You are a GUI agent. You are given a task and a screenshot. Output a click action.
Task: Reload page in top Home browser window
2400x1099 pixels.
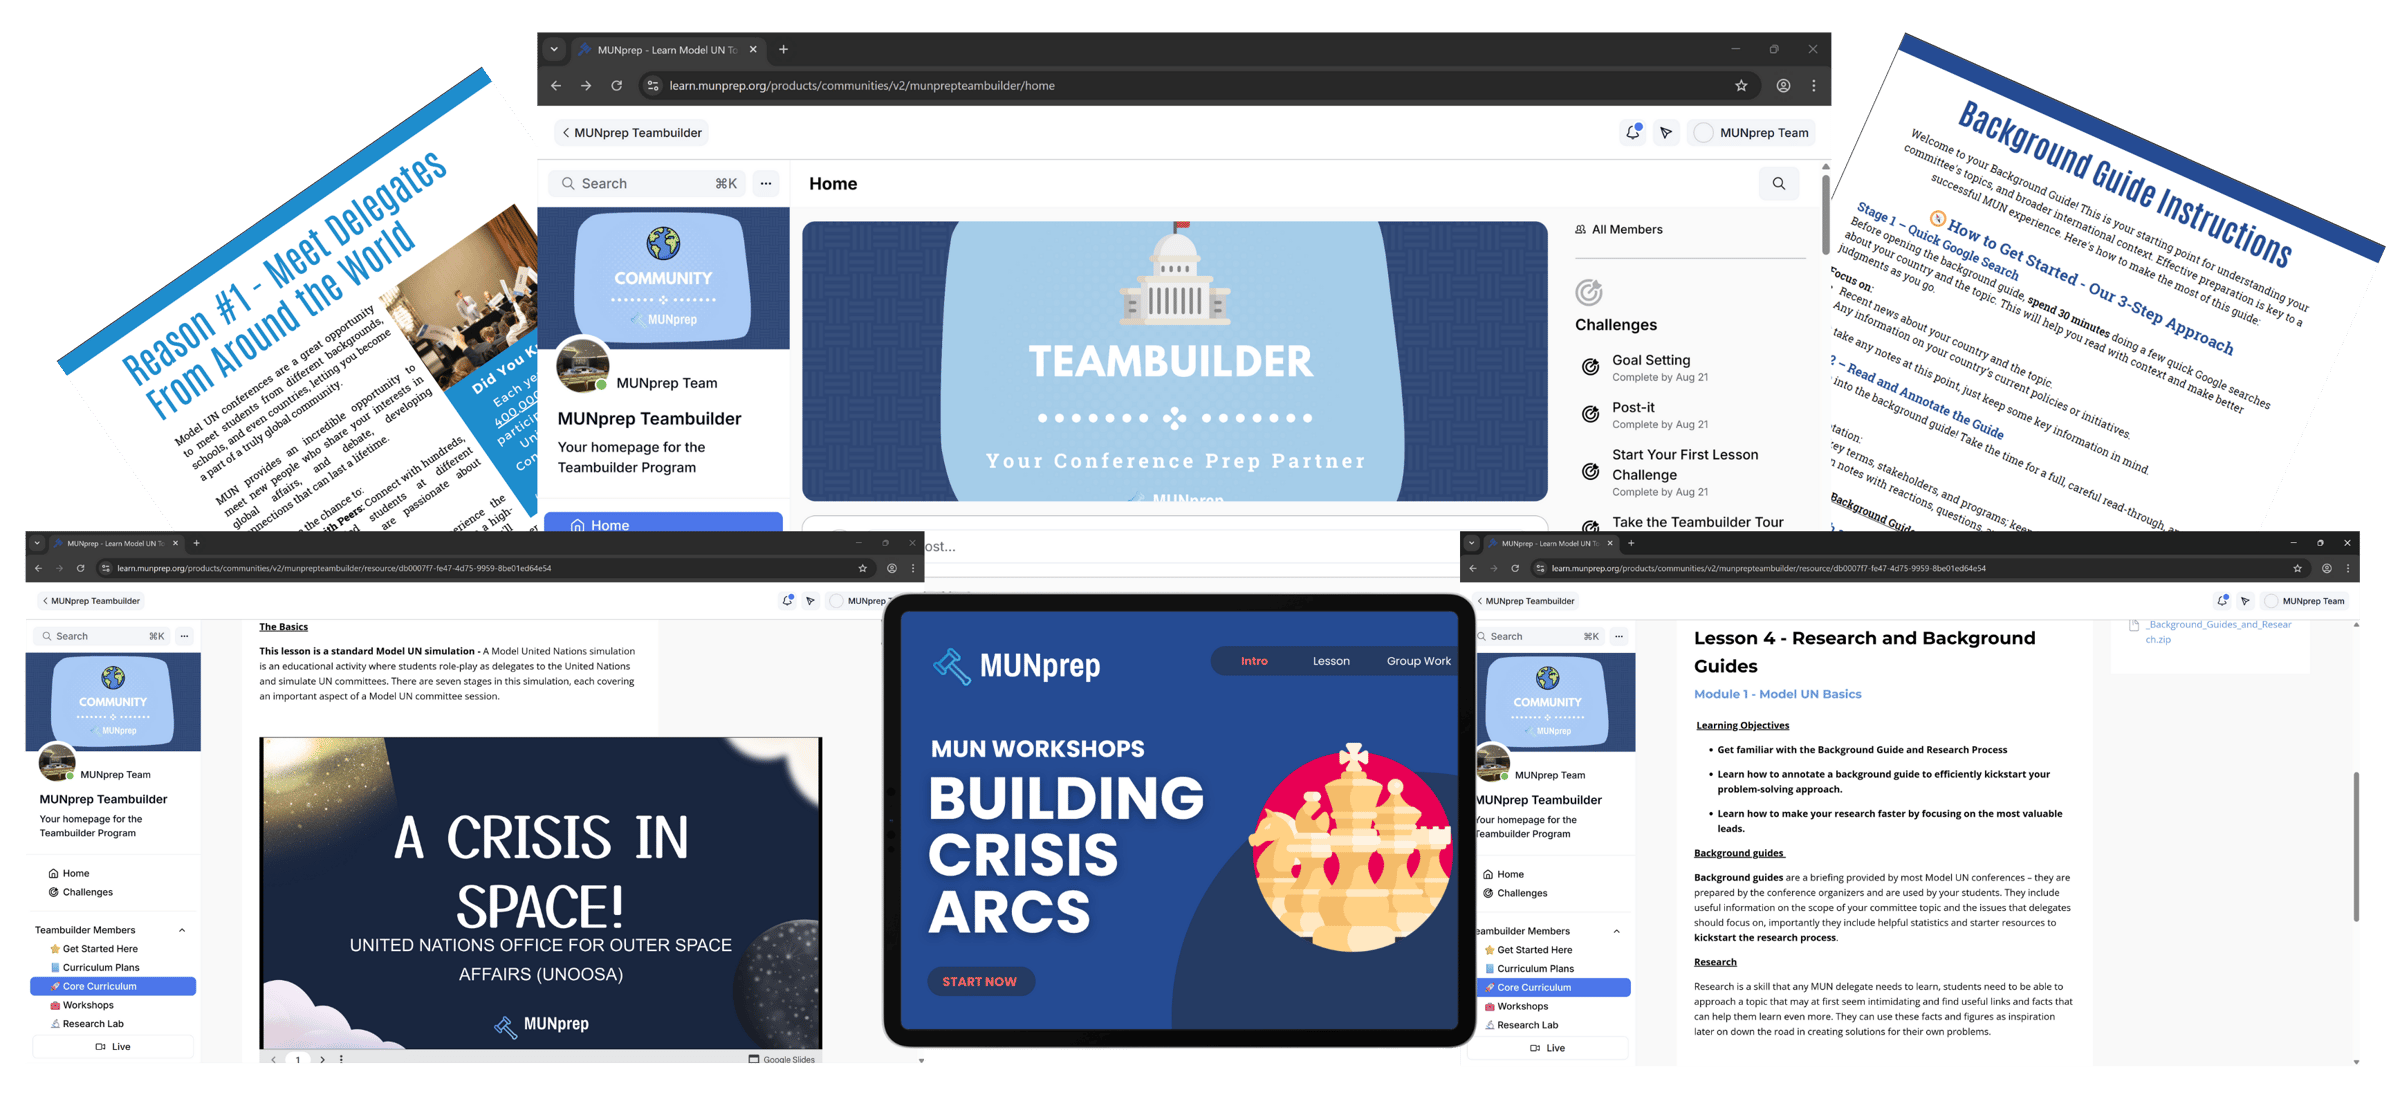[x=617, y=85]
